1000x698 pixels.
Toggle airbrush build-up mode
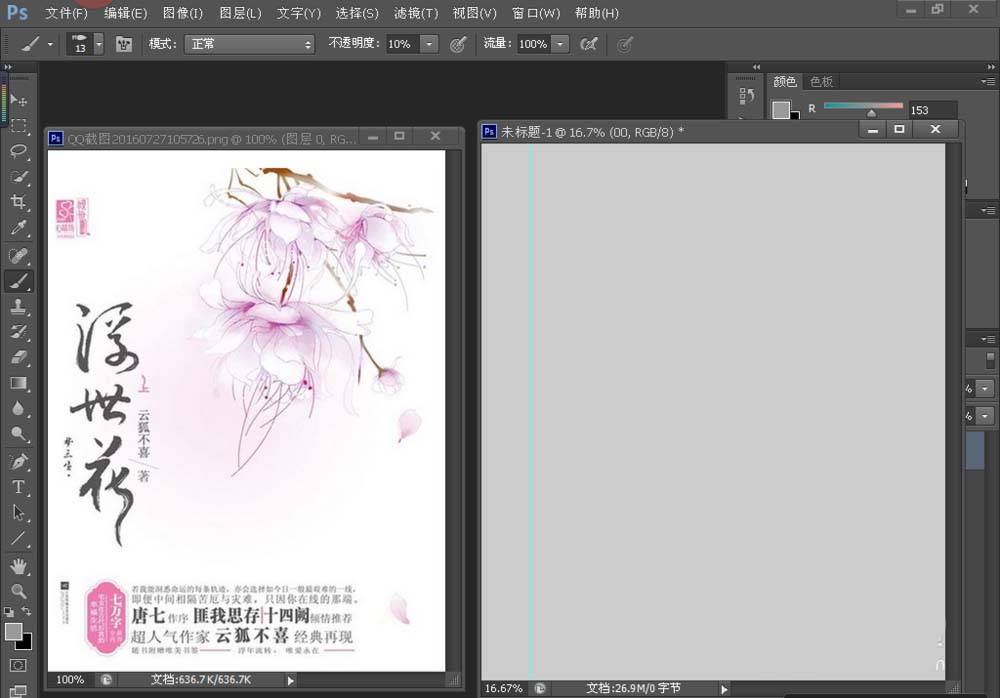coord(590,44)
